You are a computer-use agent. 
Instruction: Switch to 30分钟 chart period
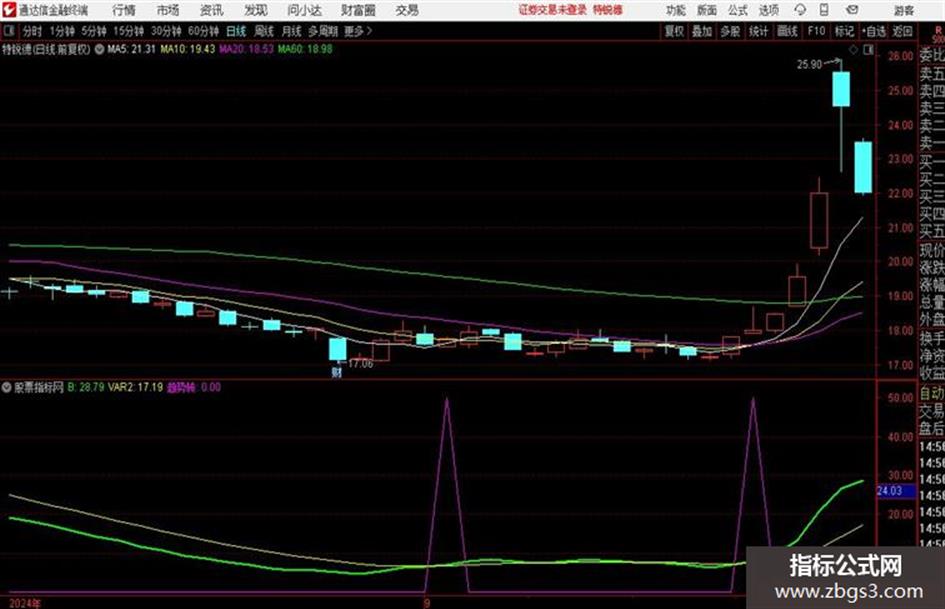(166, 31)
